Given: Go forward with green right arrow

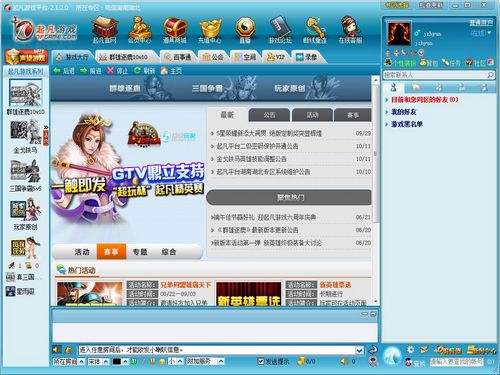Looking at the screenshot, I should [x=91, y=71].
